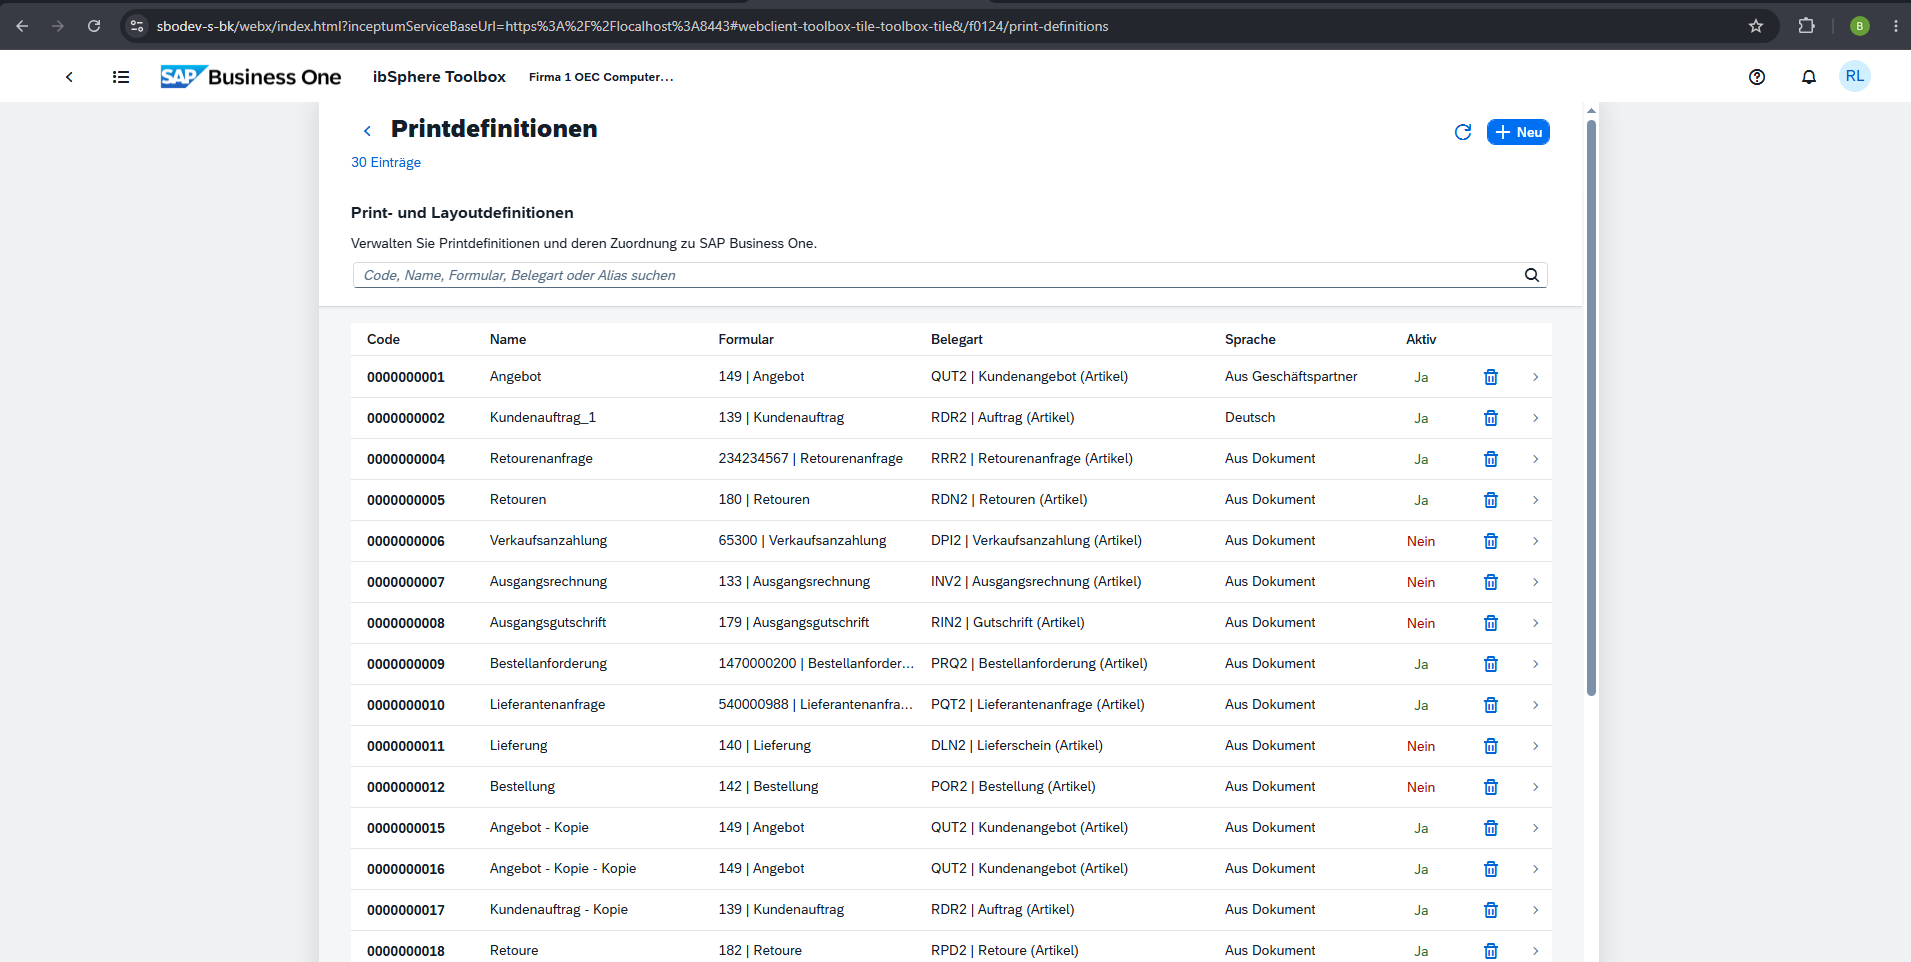Image resolution: width=1911 pixels, height=962 pixels.
Task: Delete the Bestellanforderung row
Action: coord(1490,664)
